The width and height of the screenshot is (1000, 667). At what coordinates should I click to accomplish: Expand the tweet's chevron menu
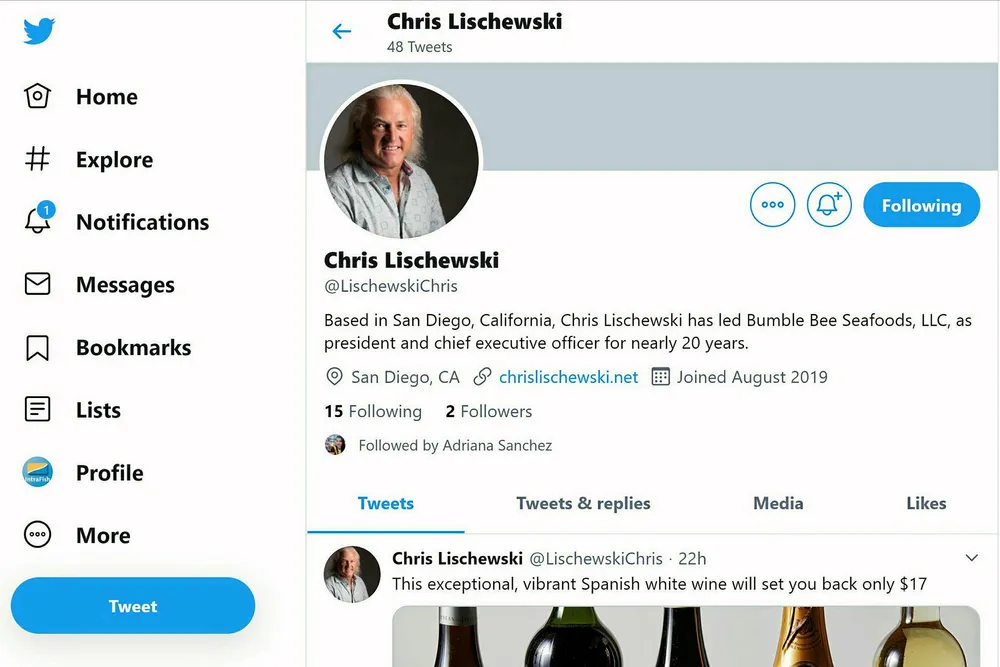971,558
